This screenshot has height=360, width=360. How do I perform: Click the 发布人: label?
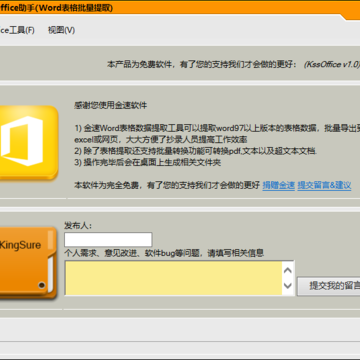pos(78,226)
